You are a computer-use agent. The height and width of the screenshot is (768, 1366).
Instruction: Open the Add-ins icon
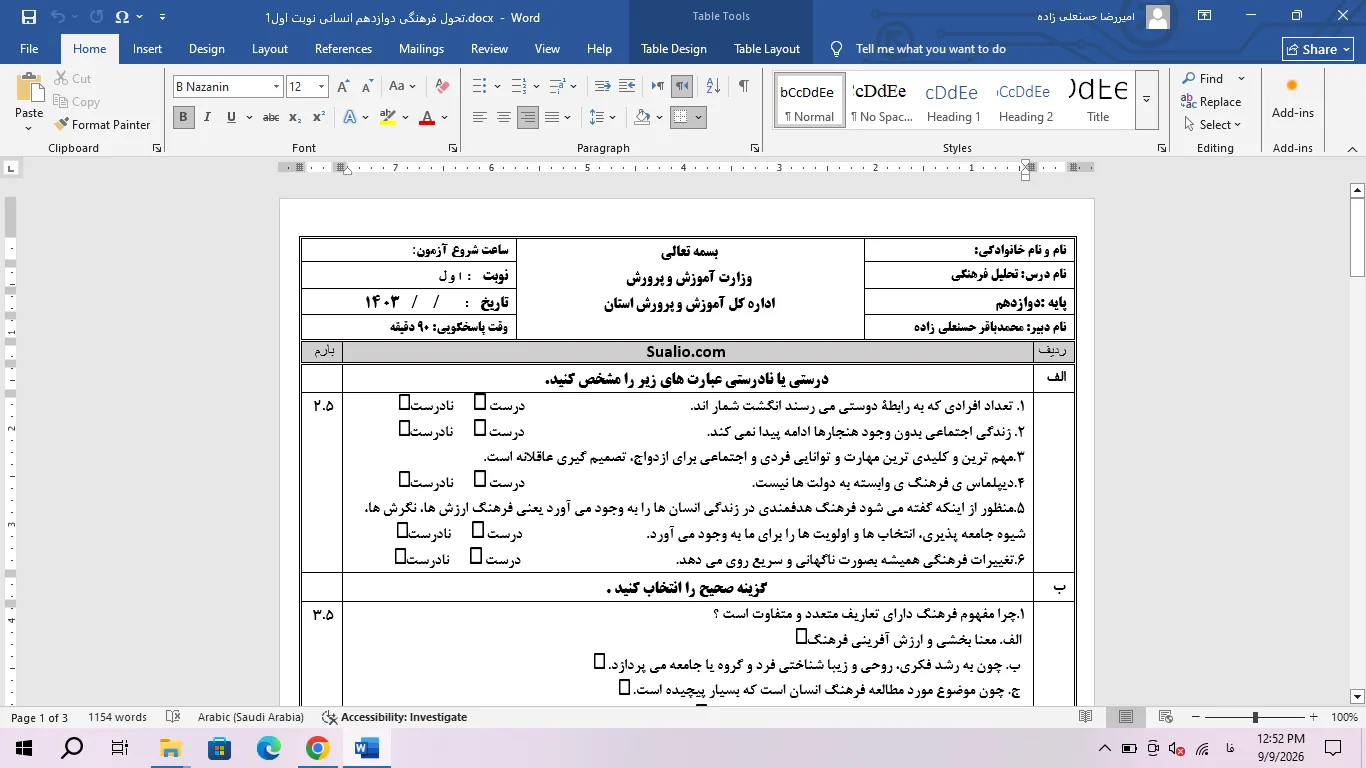point(1293,98)
